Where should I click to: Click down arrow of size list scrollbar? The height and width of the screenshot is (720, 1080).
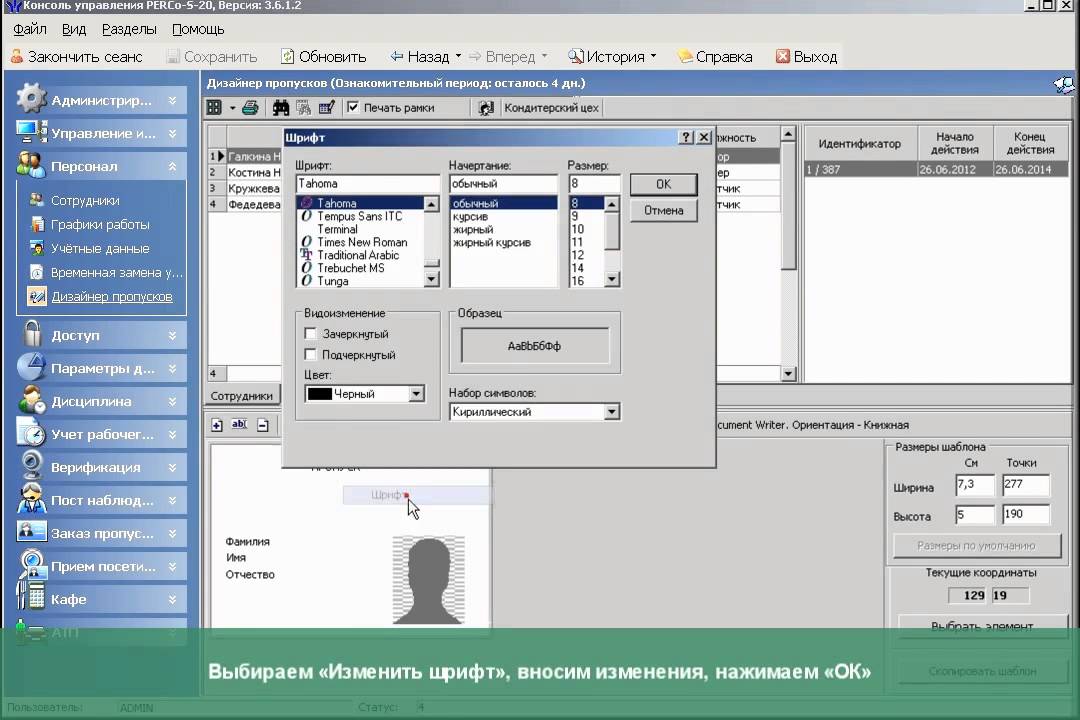612,279
